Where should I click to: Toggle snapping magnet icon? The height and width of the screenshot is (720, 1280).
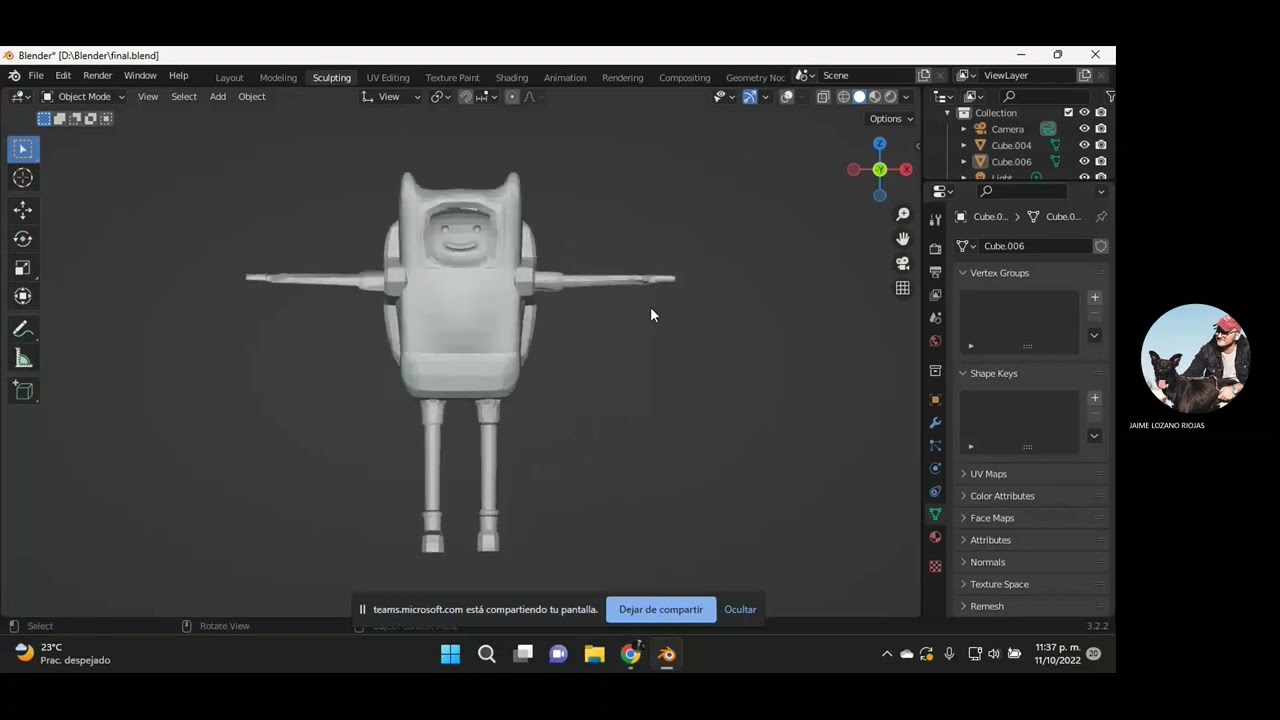(x=465, y=97)
